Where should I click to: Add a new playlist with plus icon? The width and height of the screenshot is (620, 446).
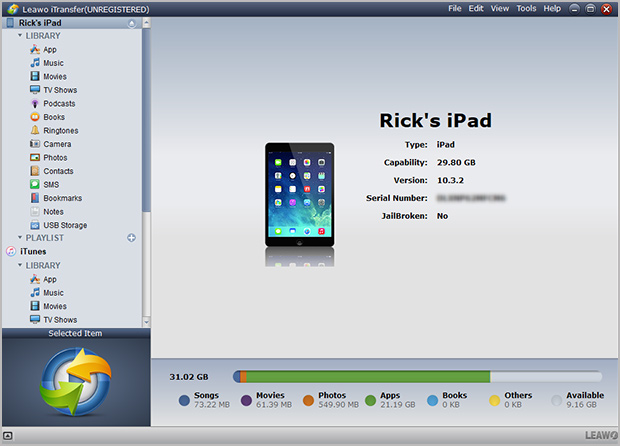(131, 238)
